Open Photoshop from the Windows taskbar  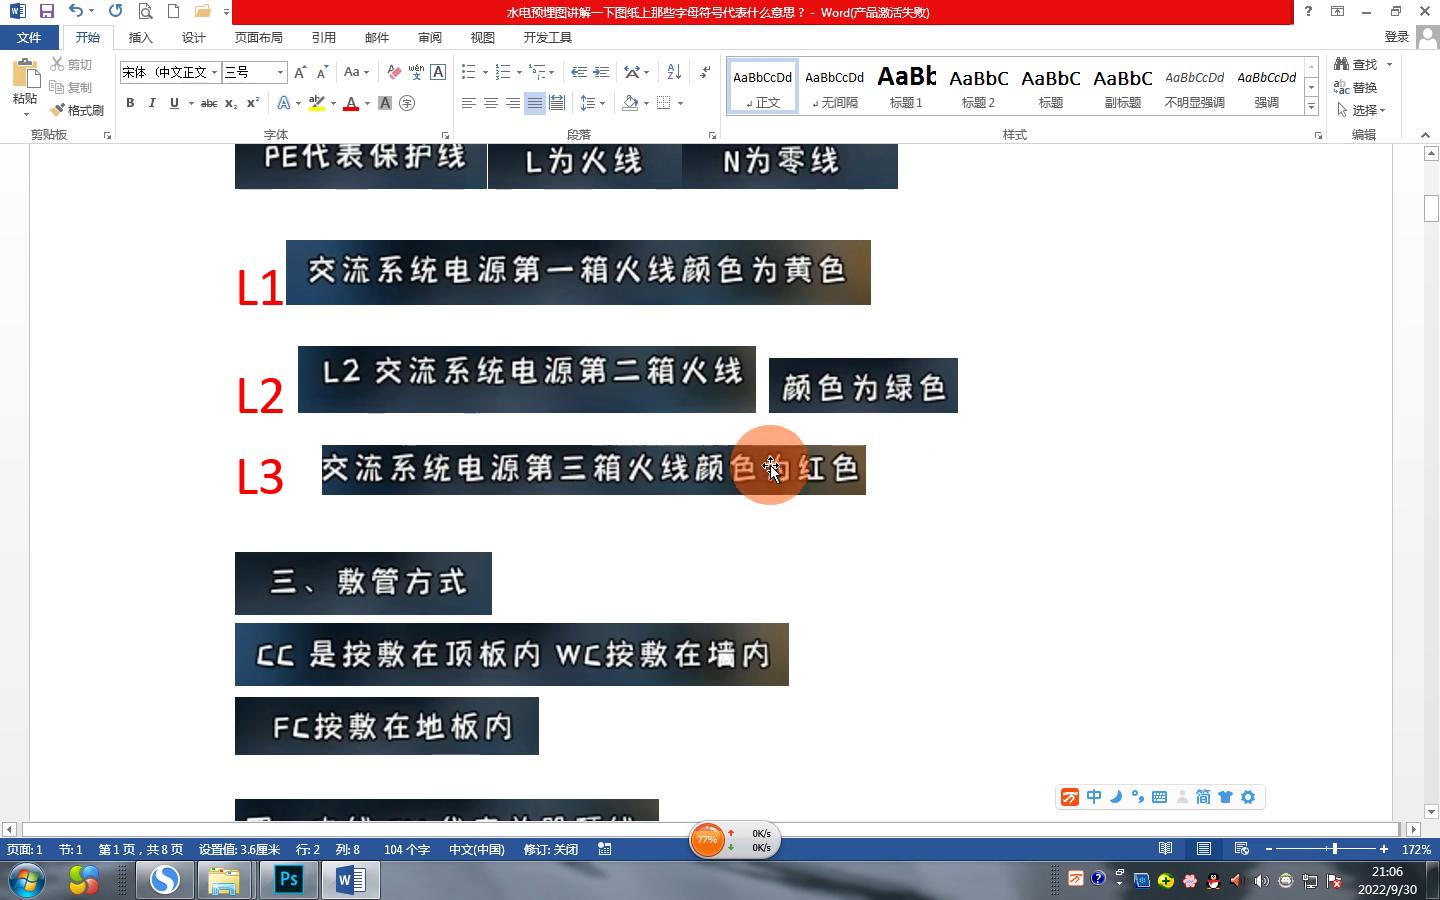coord(288,880)
